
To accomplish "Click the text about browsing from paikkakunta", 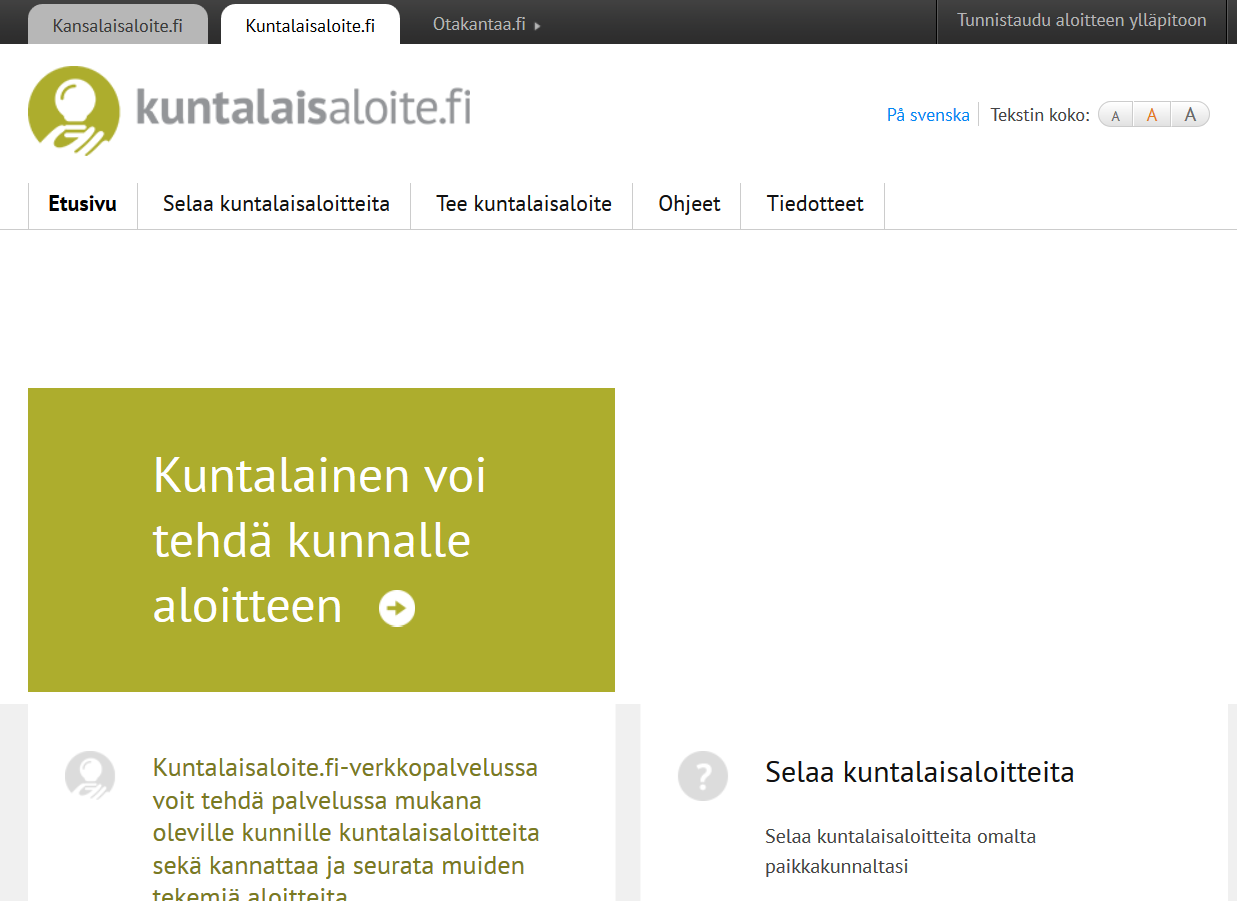I will click(x=901, y=851).
